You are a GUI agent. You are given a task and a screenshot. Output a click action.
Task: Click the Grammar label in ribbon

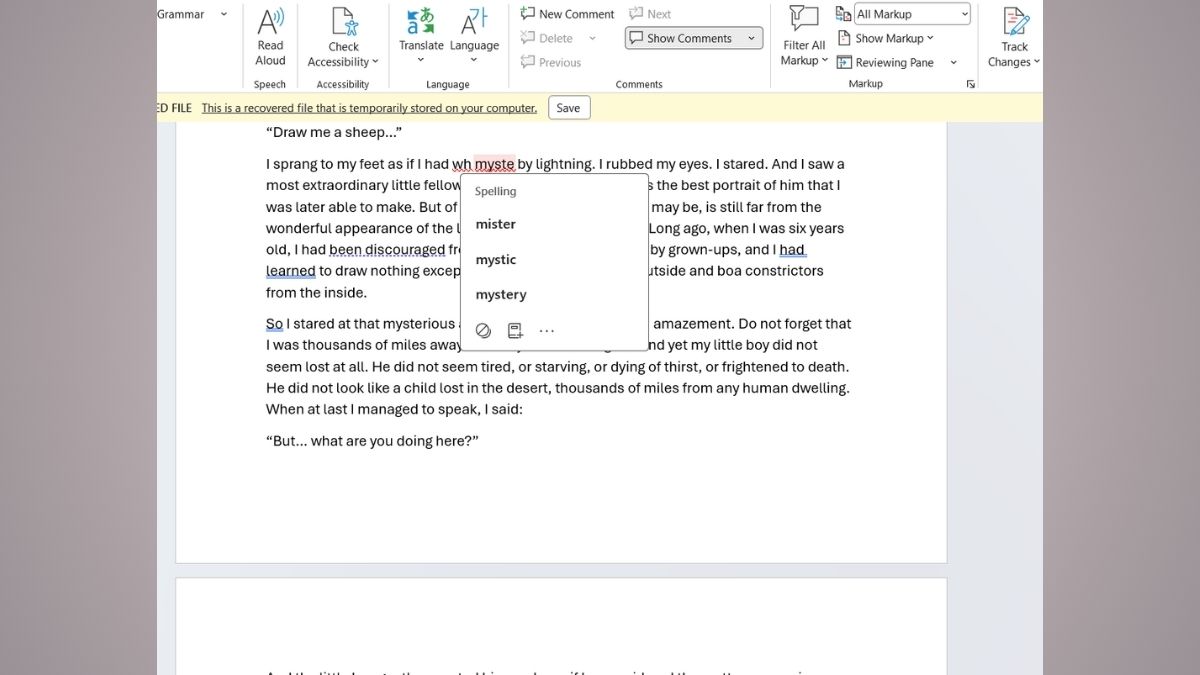[x=181, y=14]
